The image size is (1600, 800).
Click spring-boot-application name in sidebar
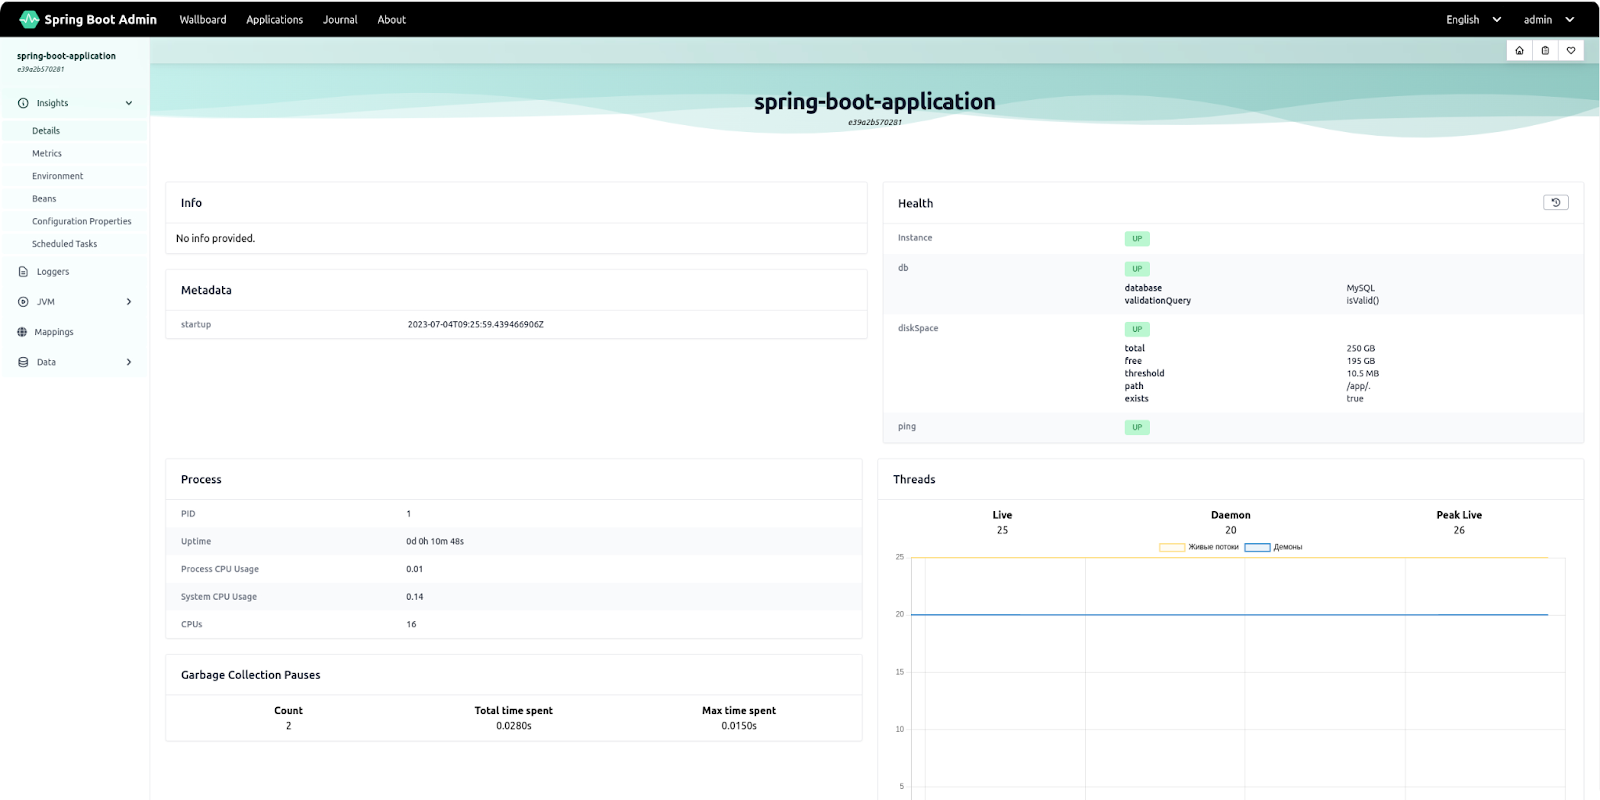click(66, 56)
